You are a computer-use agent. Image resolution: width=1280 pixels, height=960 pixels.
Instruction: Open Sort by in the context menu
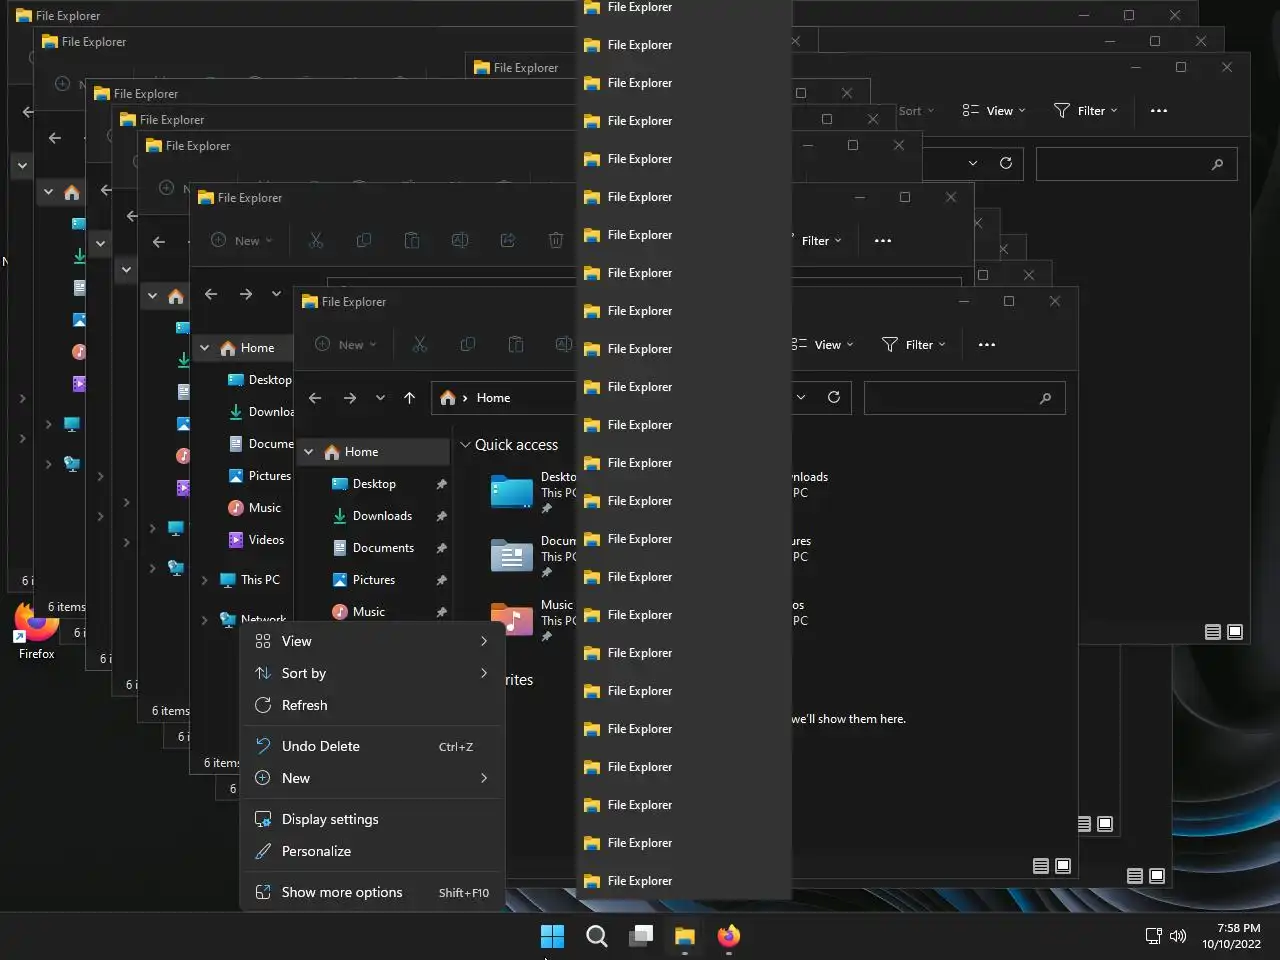(x=372, y=673)
